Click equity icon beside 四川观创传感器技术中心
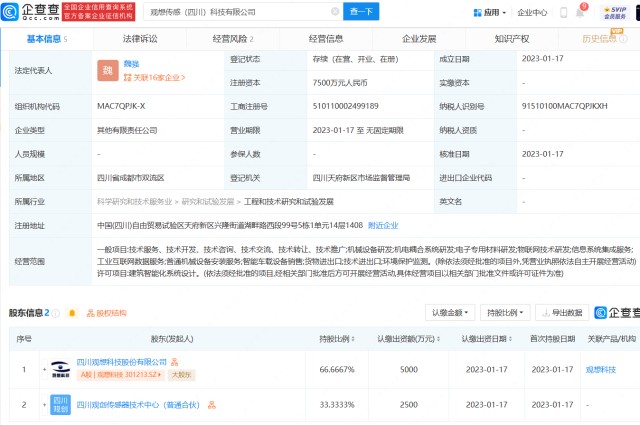Screen dimensions: 640x425 click(x=211, y=405)
